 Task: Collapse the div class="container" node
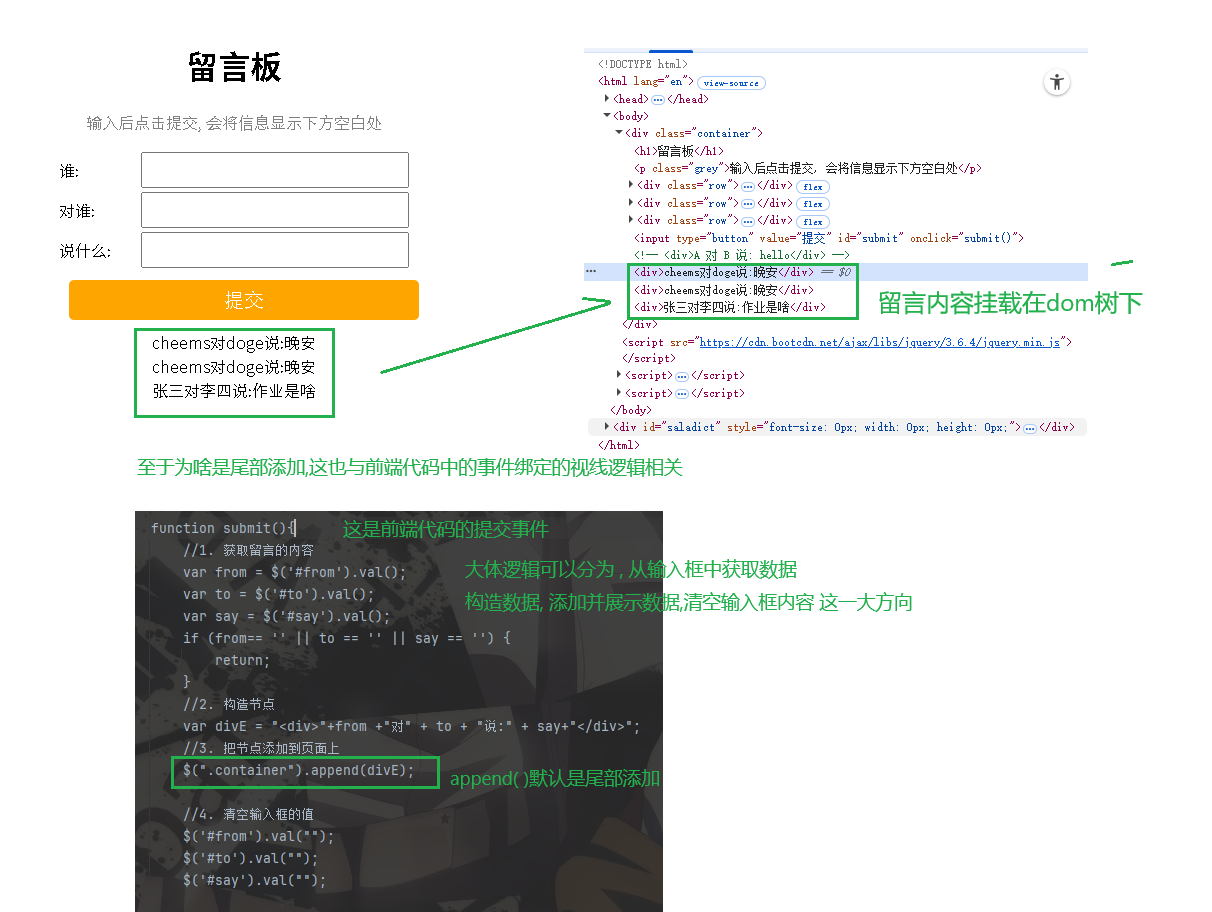[619, 133]
